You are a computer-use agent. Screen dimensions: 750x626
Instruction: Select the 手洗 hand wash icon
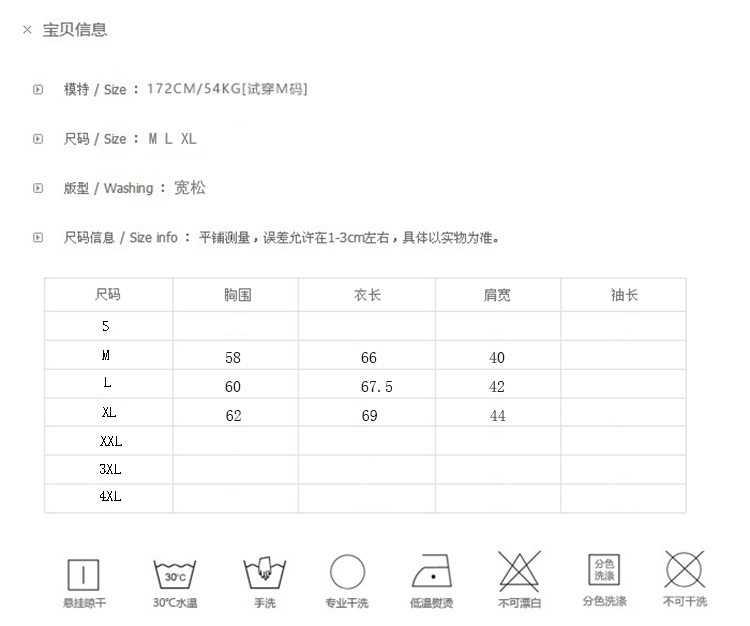tap(265, 572)
